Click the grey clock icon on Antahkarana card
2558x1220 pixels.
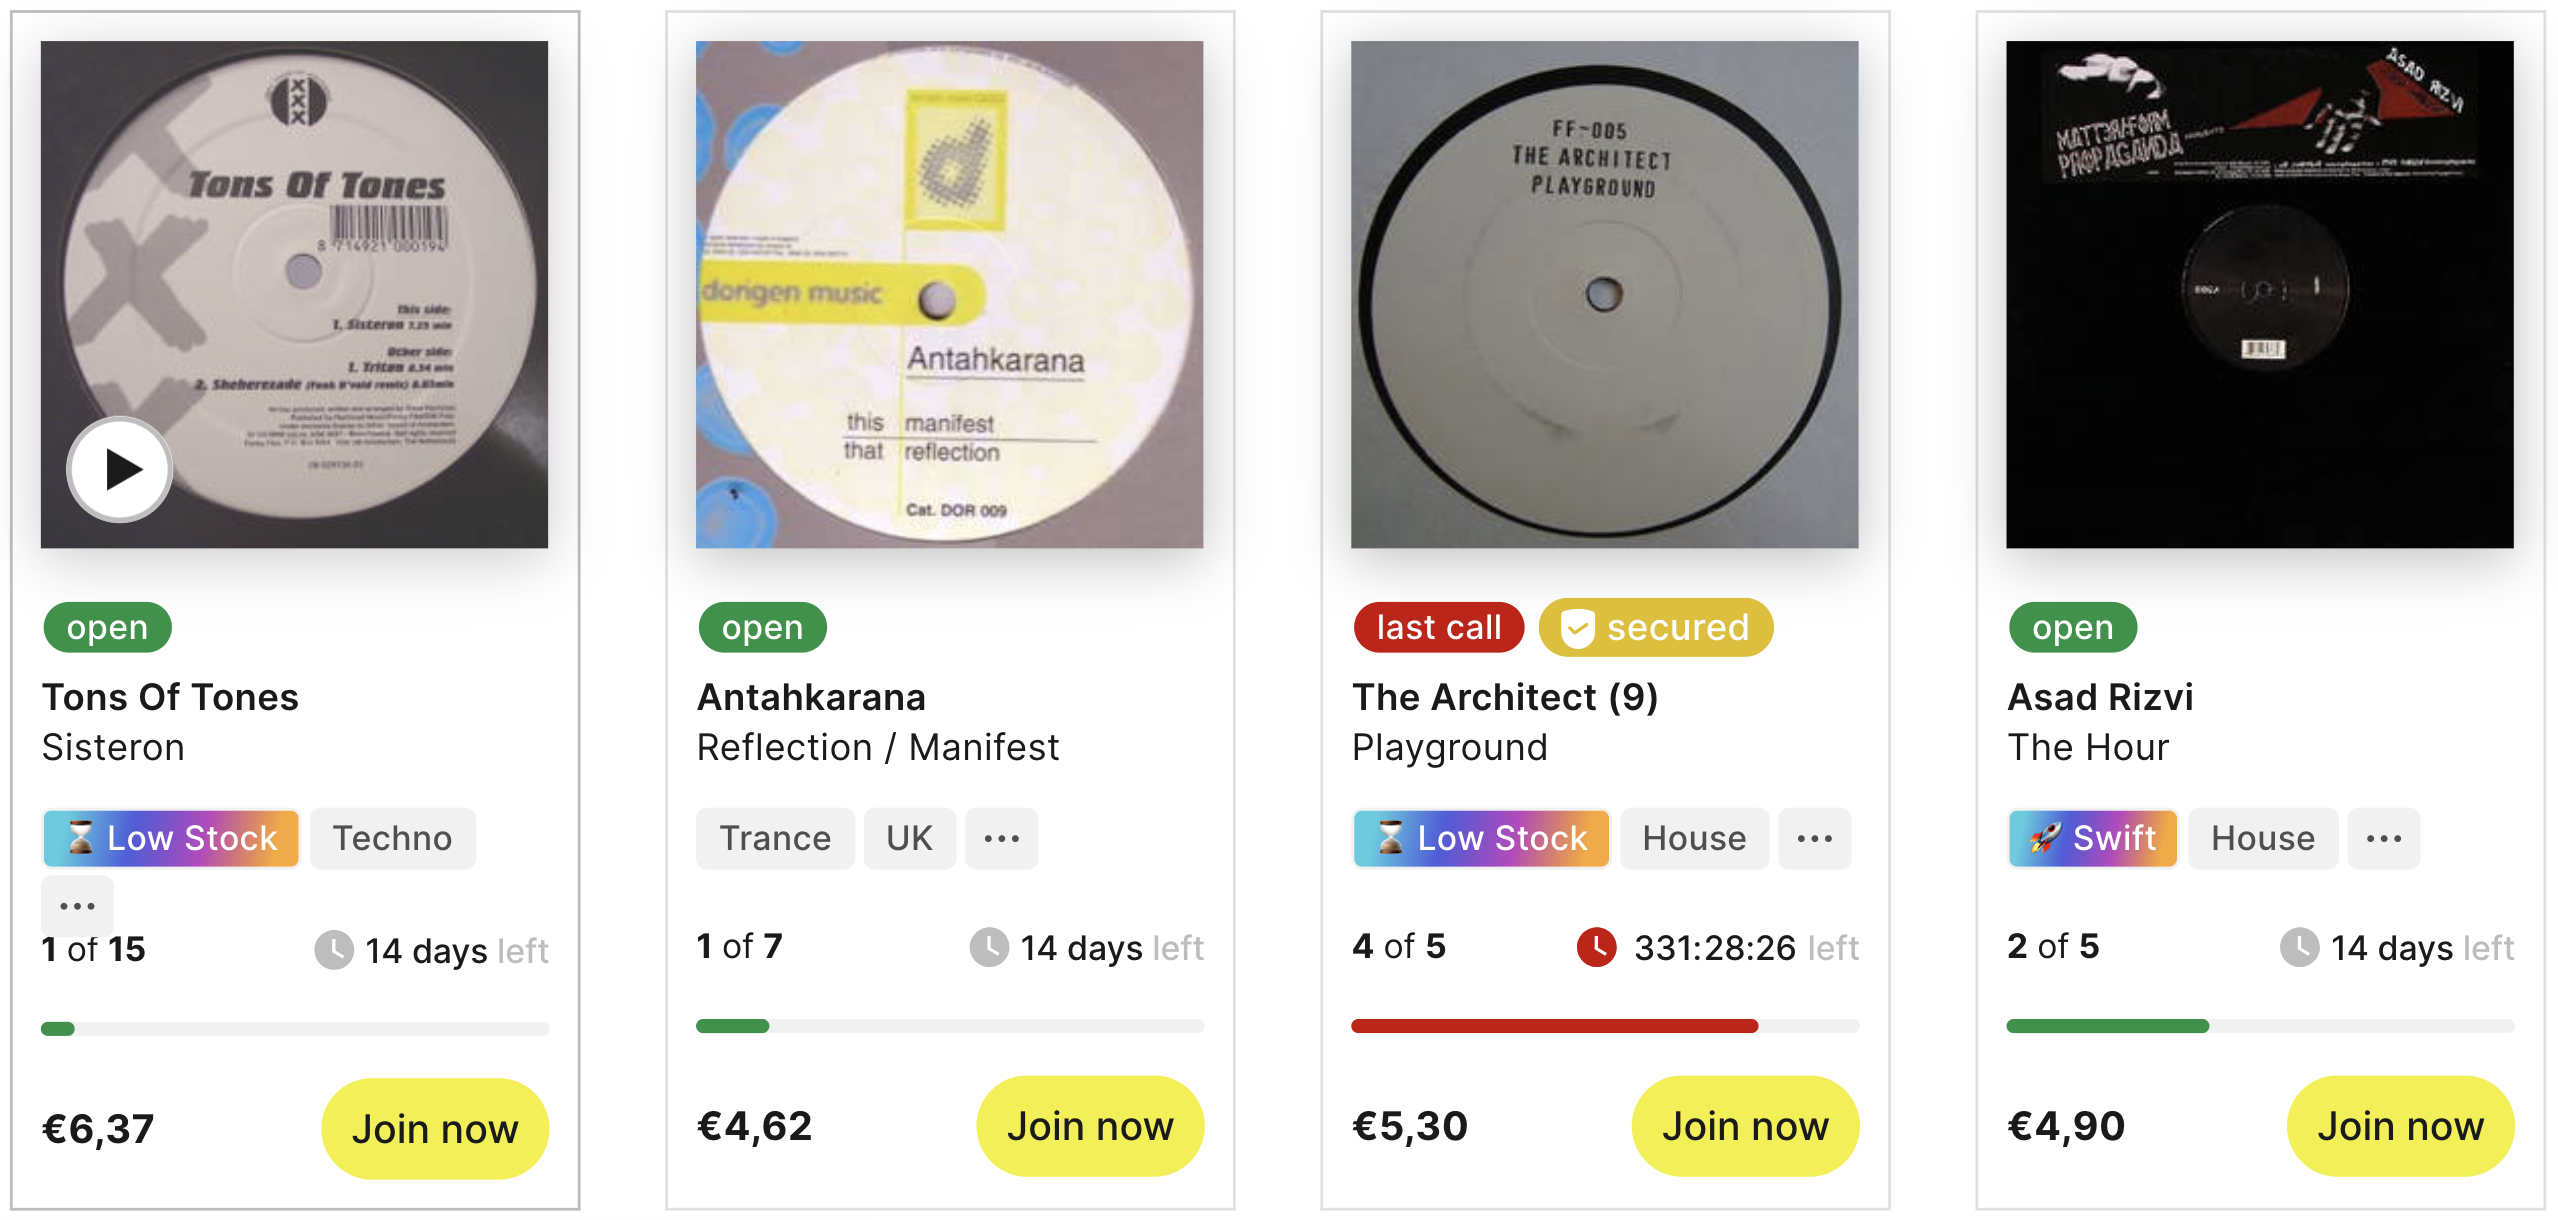pos(989,946)
